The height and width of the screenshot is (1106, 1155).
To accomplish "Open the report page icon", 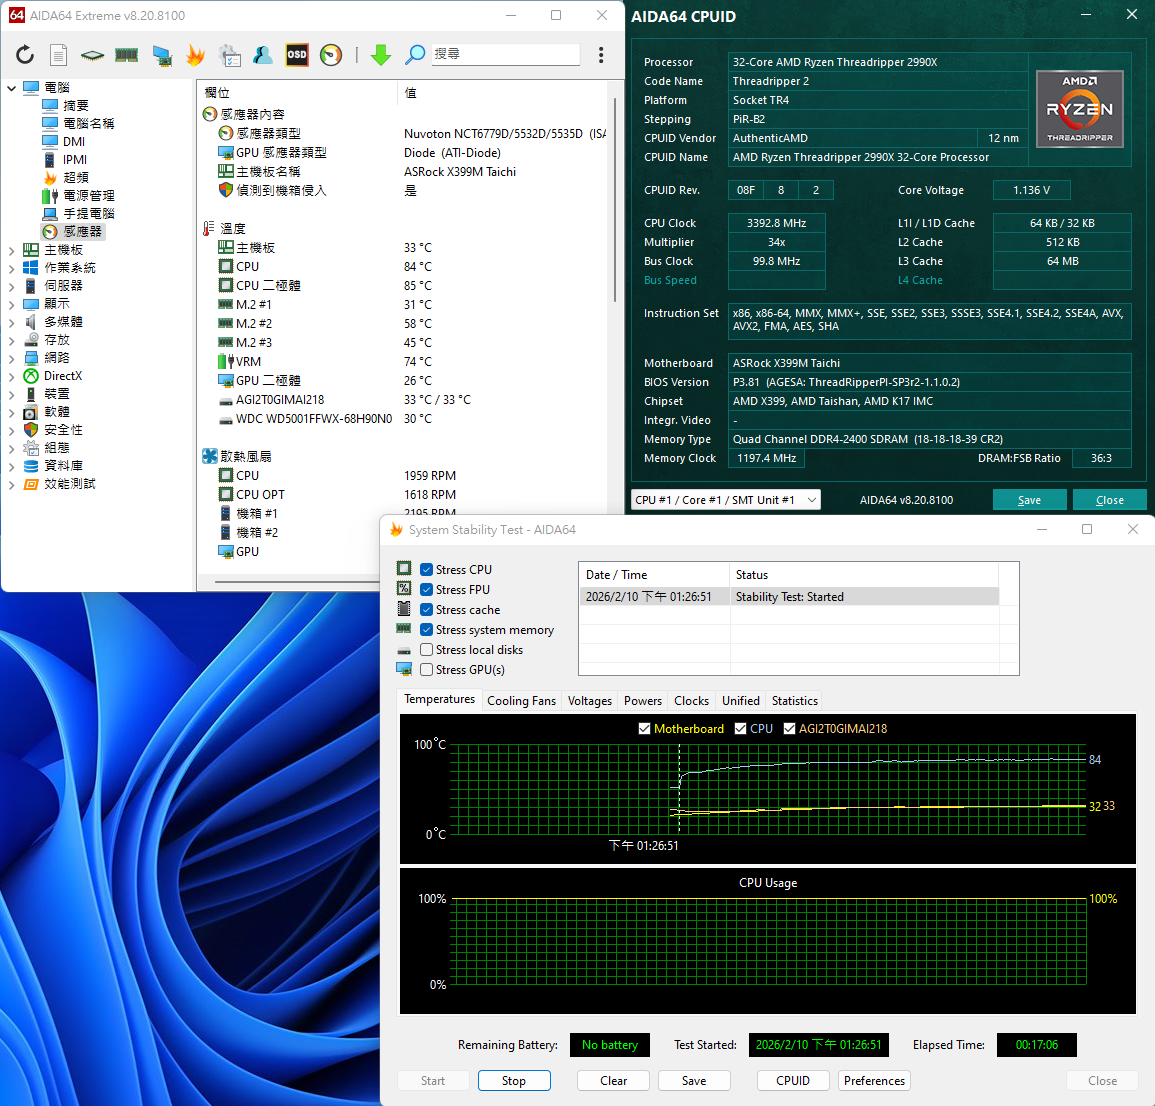I will click(59, 55).
